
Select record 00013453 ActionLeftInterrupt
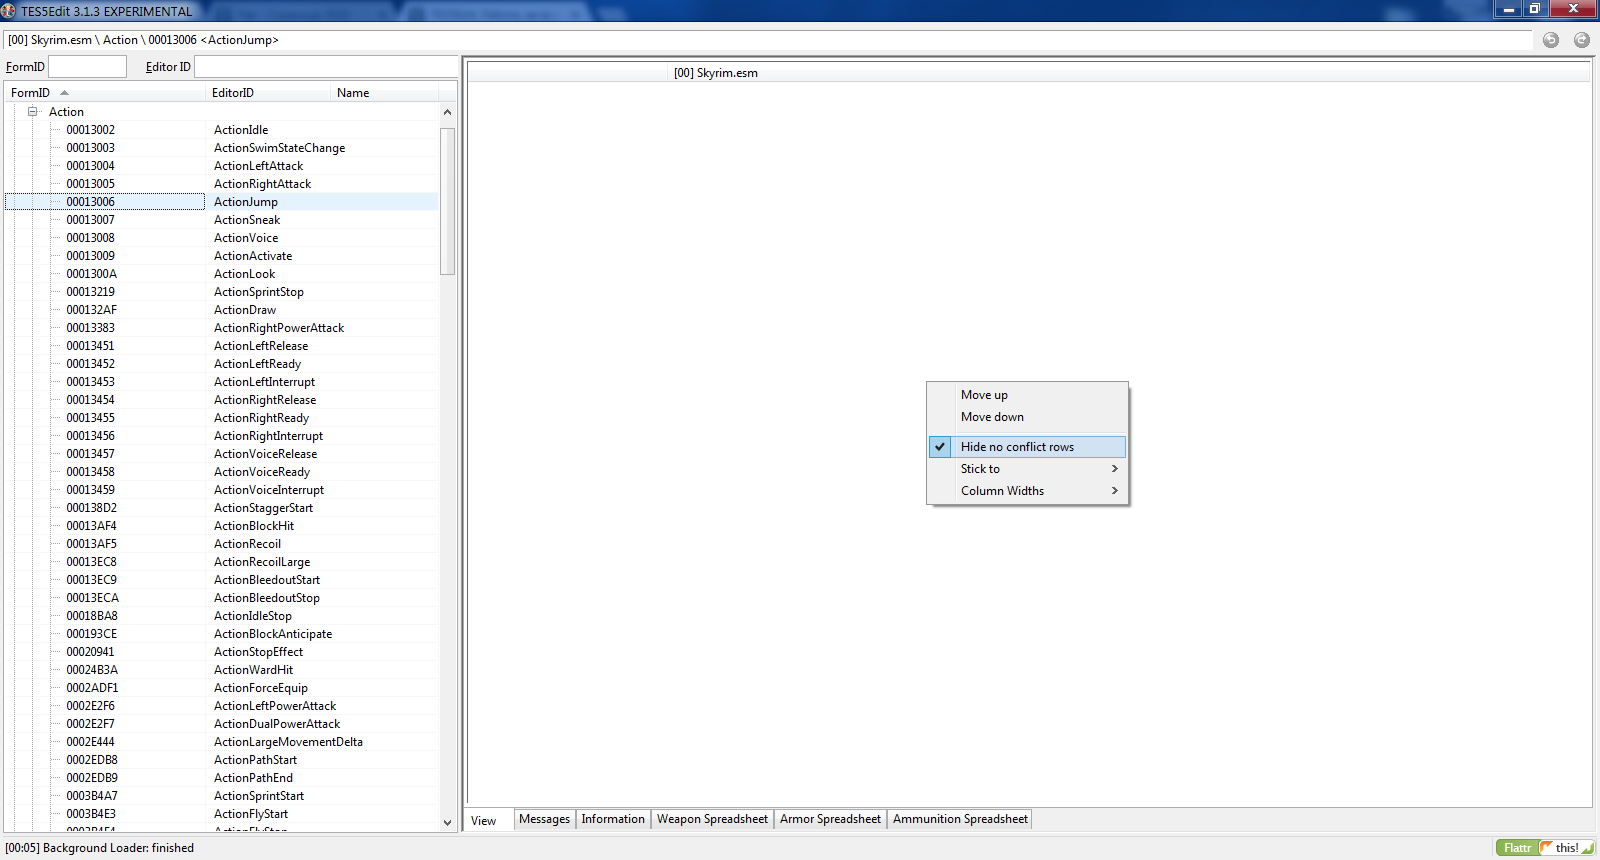click(x=221, y=382)
